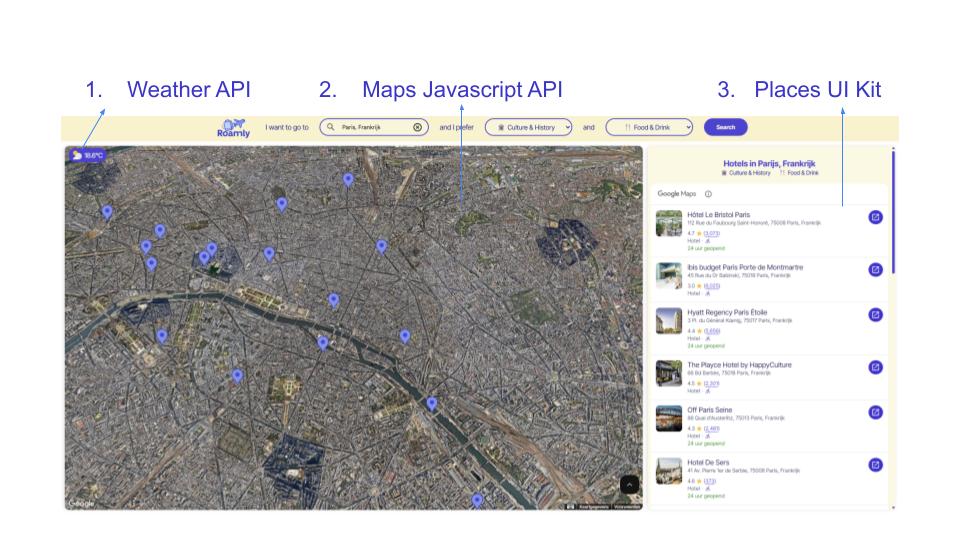Click the scroll-down arrow of hotel list

[x=894, y=508]
